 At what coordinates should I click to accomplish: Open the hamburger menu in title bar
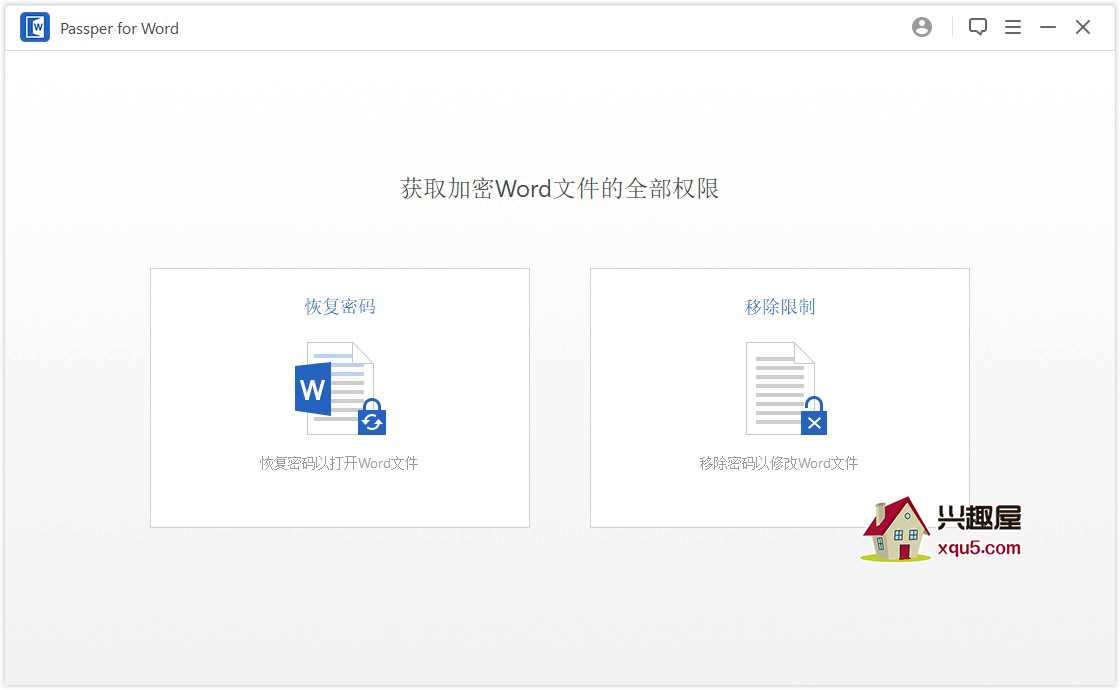[x=1013, y=27]
